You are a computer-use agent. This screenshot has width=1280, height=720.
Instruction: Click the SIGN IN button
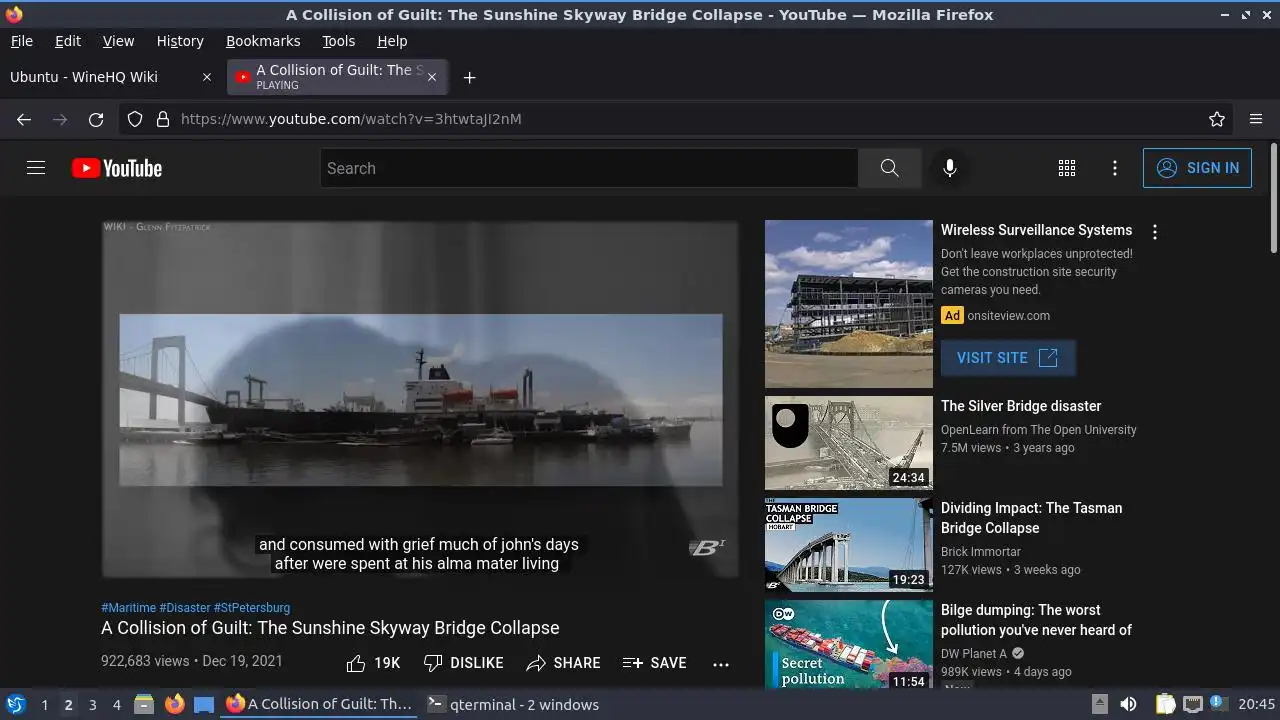(x=1197, y=168)
